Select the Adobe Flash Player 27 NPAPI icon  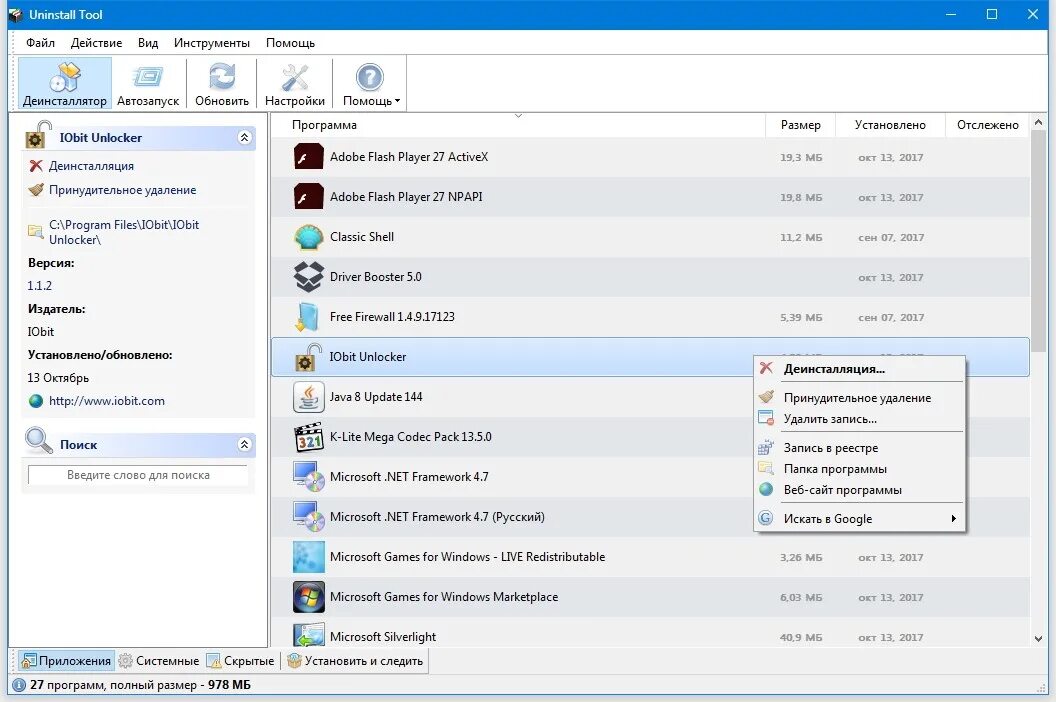[x=308, y=197]
